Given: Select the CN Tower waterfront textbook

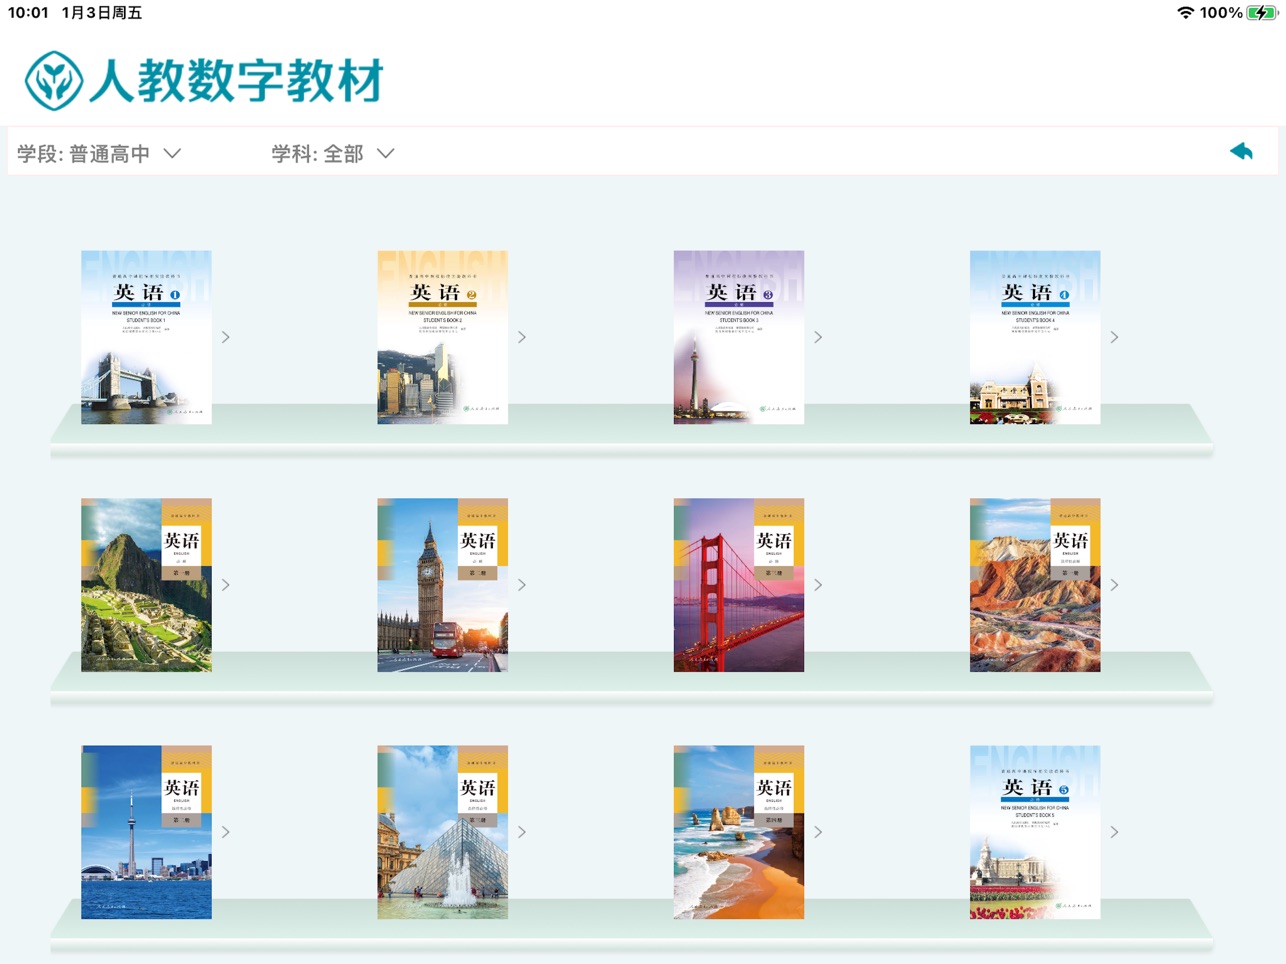Looking at the screenshot, I should click(146, 832).
